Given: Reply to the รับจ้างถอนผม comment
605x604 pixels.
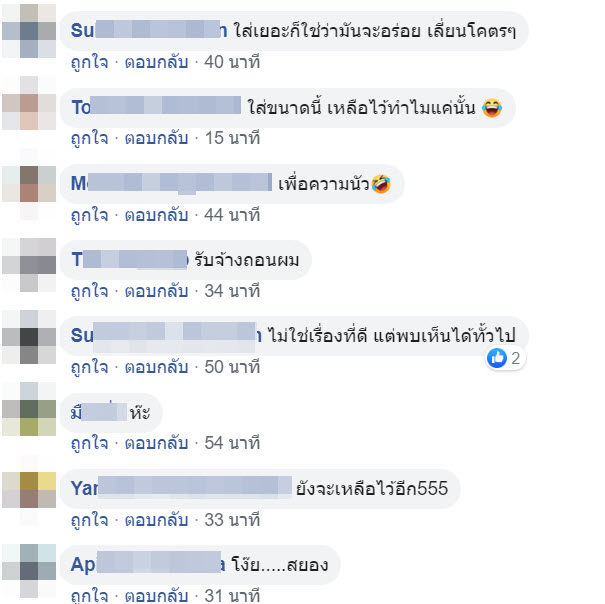Looking at the screenshot, I should point(156,291).
